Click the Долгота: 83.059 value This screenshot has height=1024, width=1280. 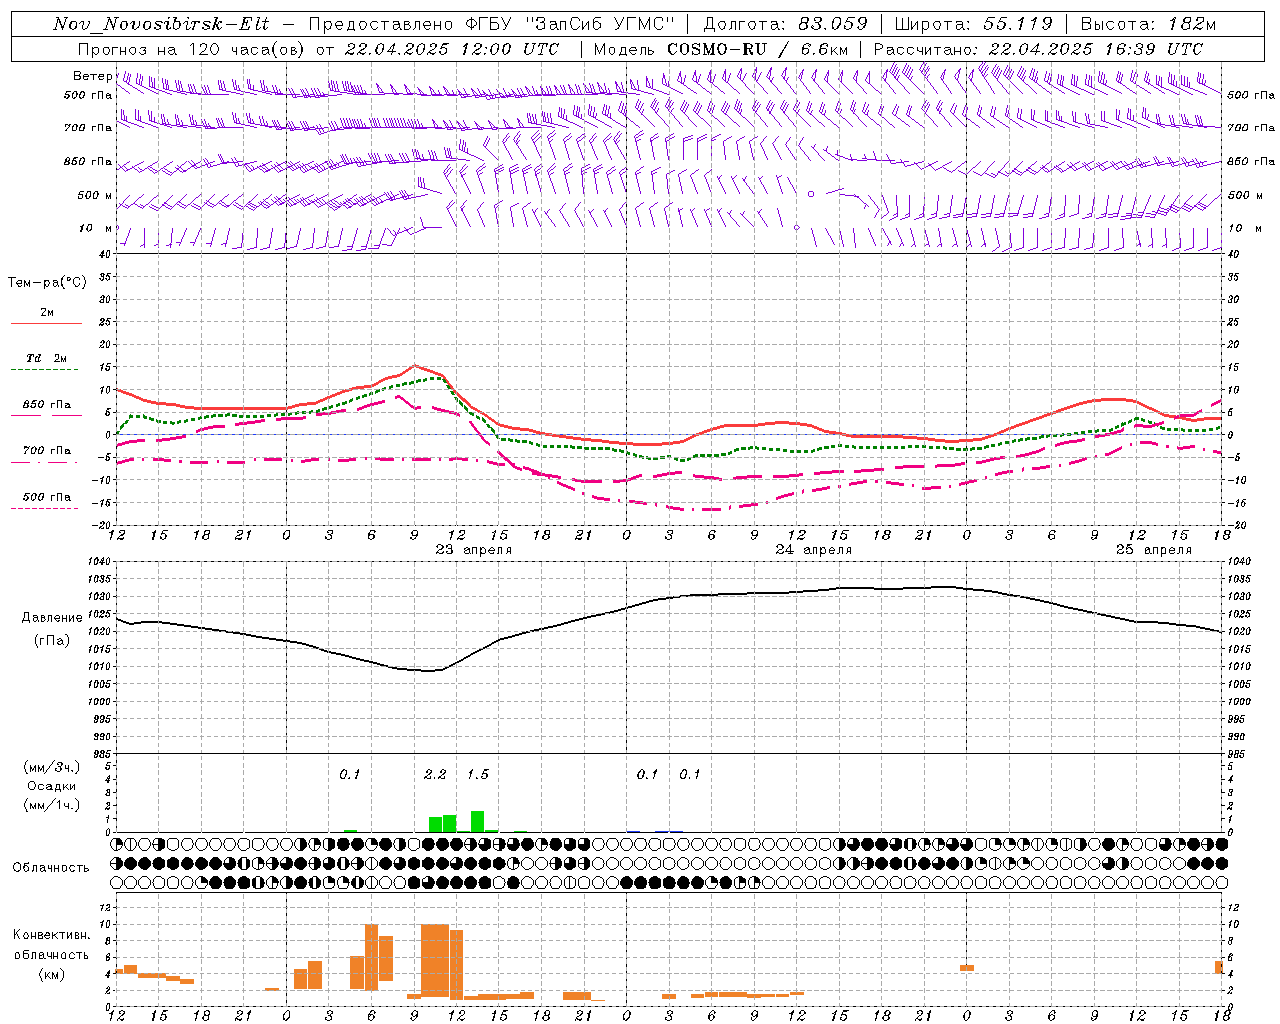coord(785,24)
